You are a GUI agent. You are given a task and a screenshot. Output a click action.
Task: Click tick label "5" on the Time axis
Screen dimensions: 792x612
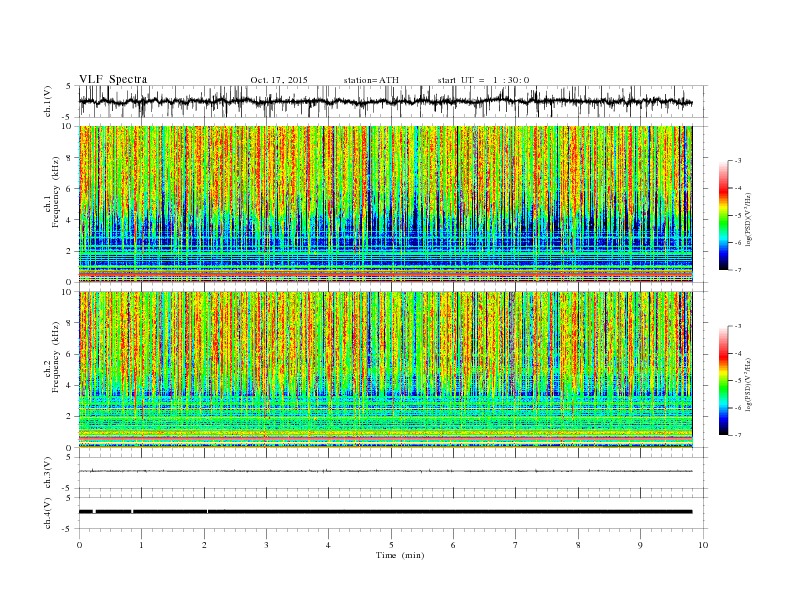click(x=391, y=545)
